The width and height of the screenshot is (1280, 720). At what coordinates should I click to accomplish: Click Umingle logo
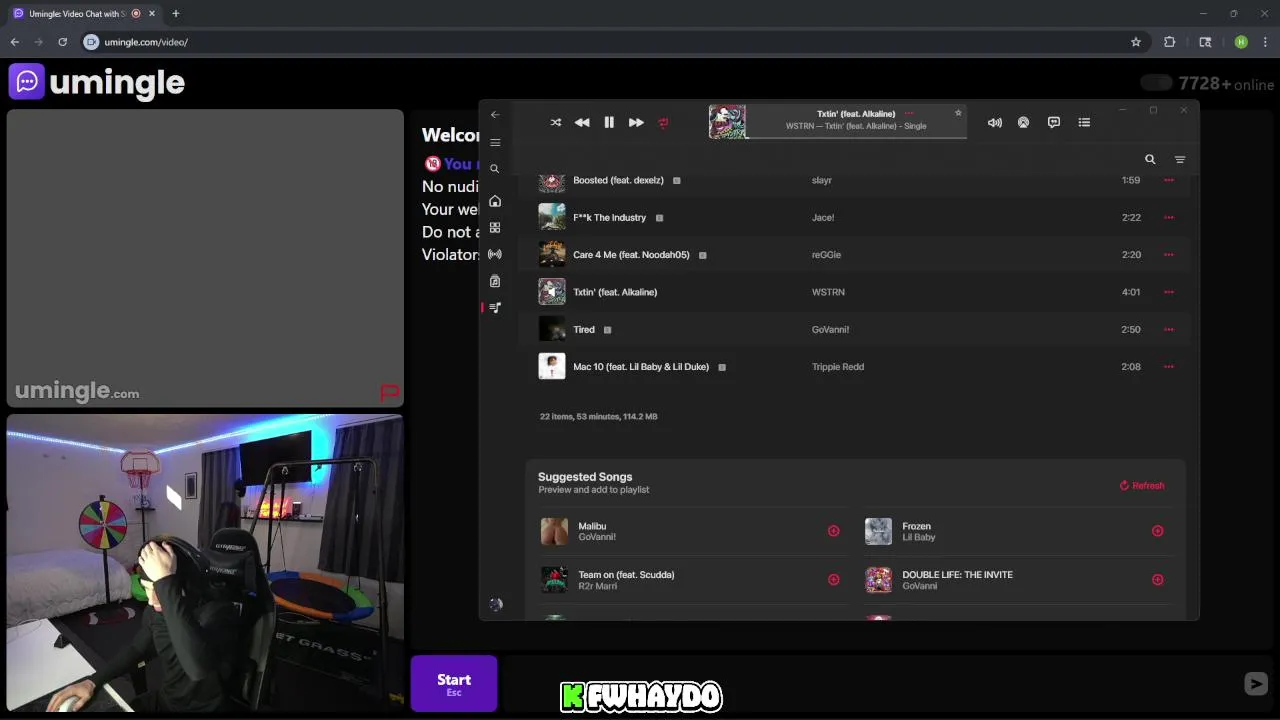click(97, 83)
